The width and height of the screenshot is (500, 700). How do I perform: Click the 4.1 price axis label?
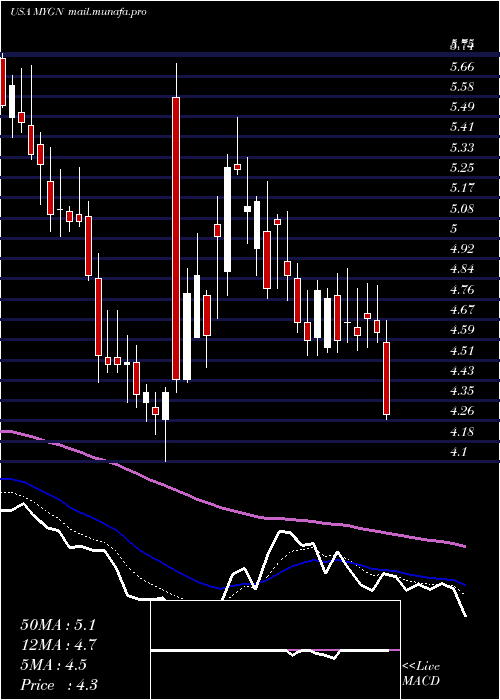(x=458, y=452)
